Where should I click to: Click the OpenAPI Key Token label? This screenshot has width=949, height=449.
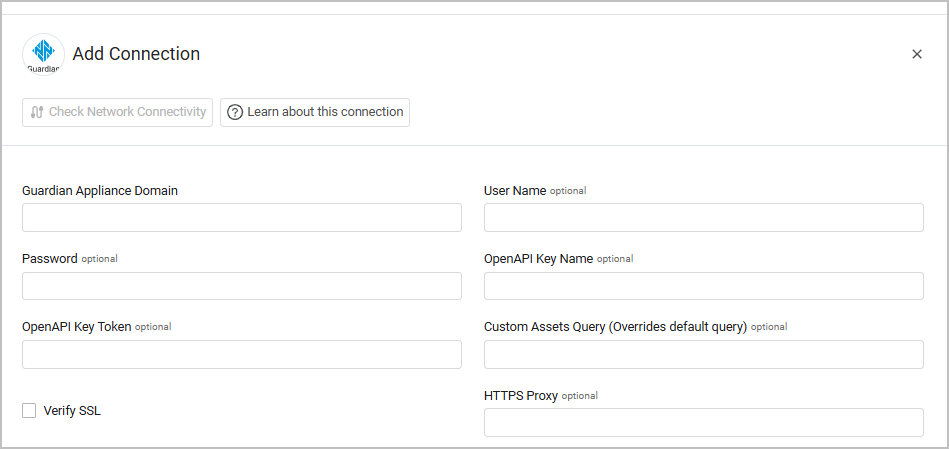pyautogui.click(x=77, y=326)
